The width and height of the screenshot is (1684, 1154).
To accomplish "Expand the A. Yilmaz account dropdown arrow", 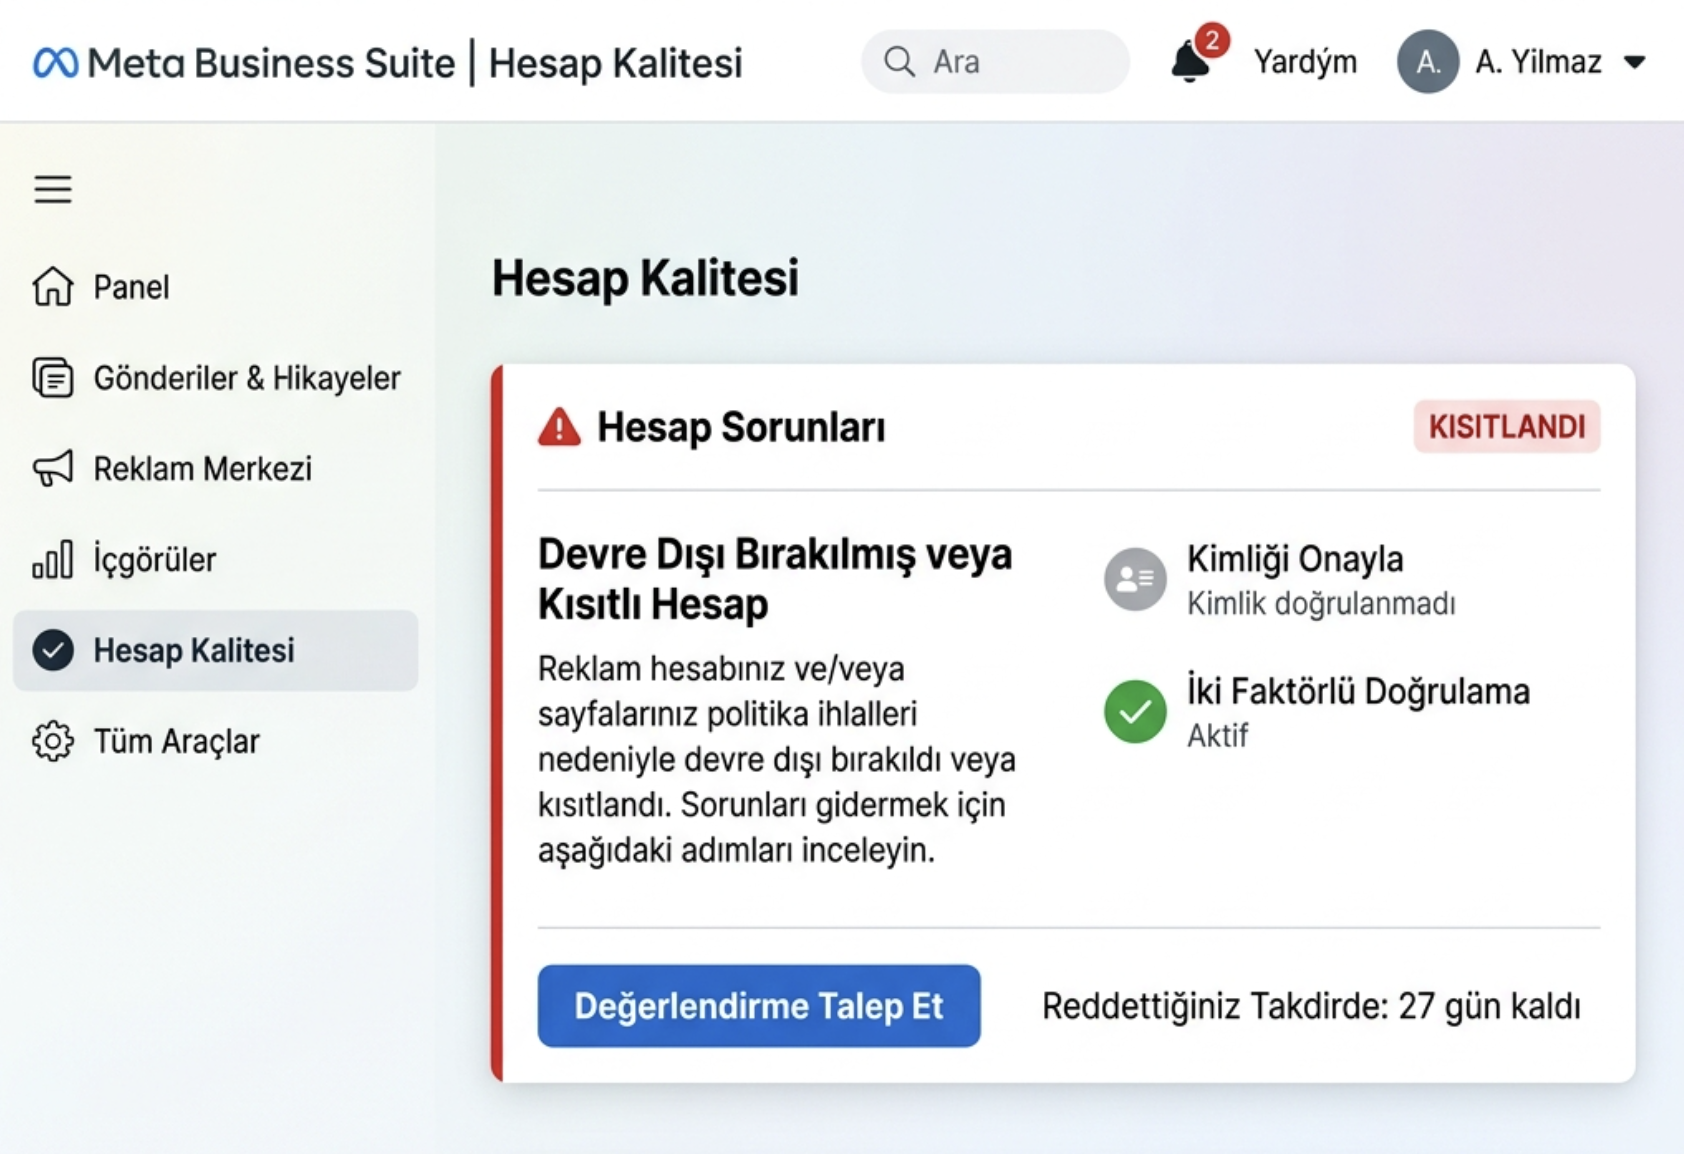I will tap(1635, 63).
